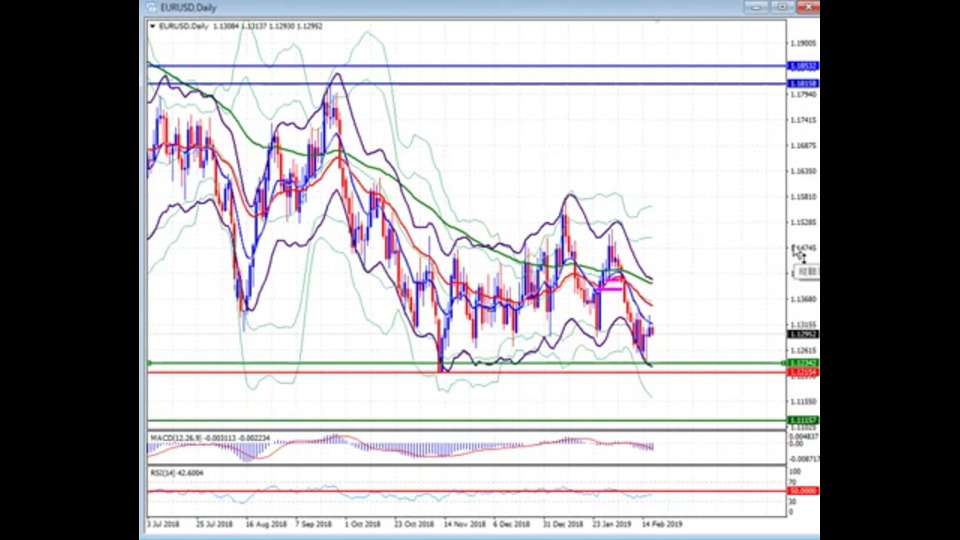Click the 1.16875 price axis value
Screen dimensions: 960x540
click(x=803, y=146)
